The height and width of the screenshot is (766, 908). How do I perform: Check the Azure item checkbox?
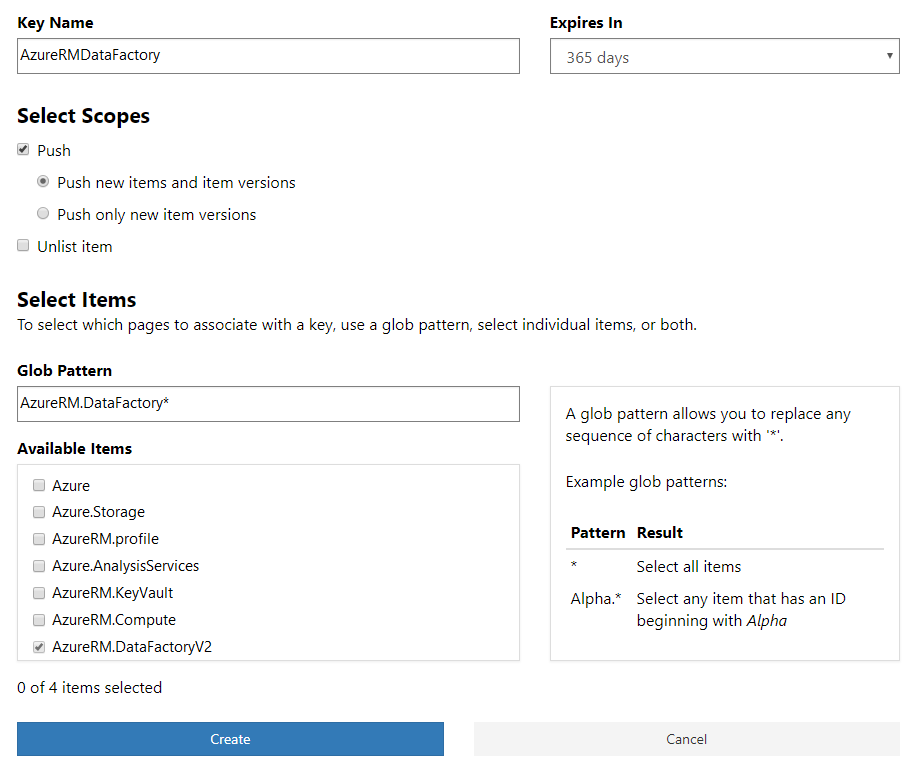(x=39, y=485)
